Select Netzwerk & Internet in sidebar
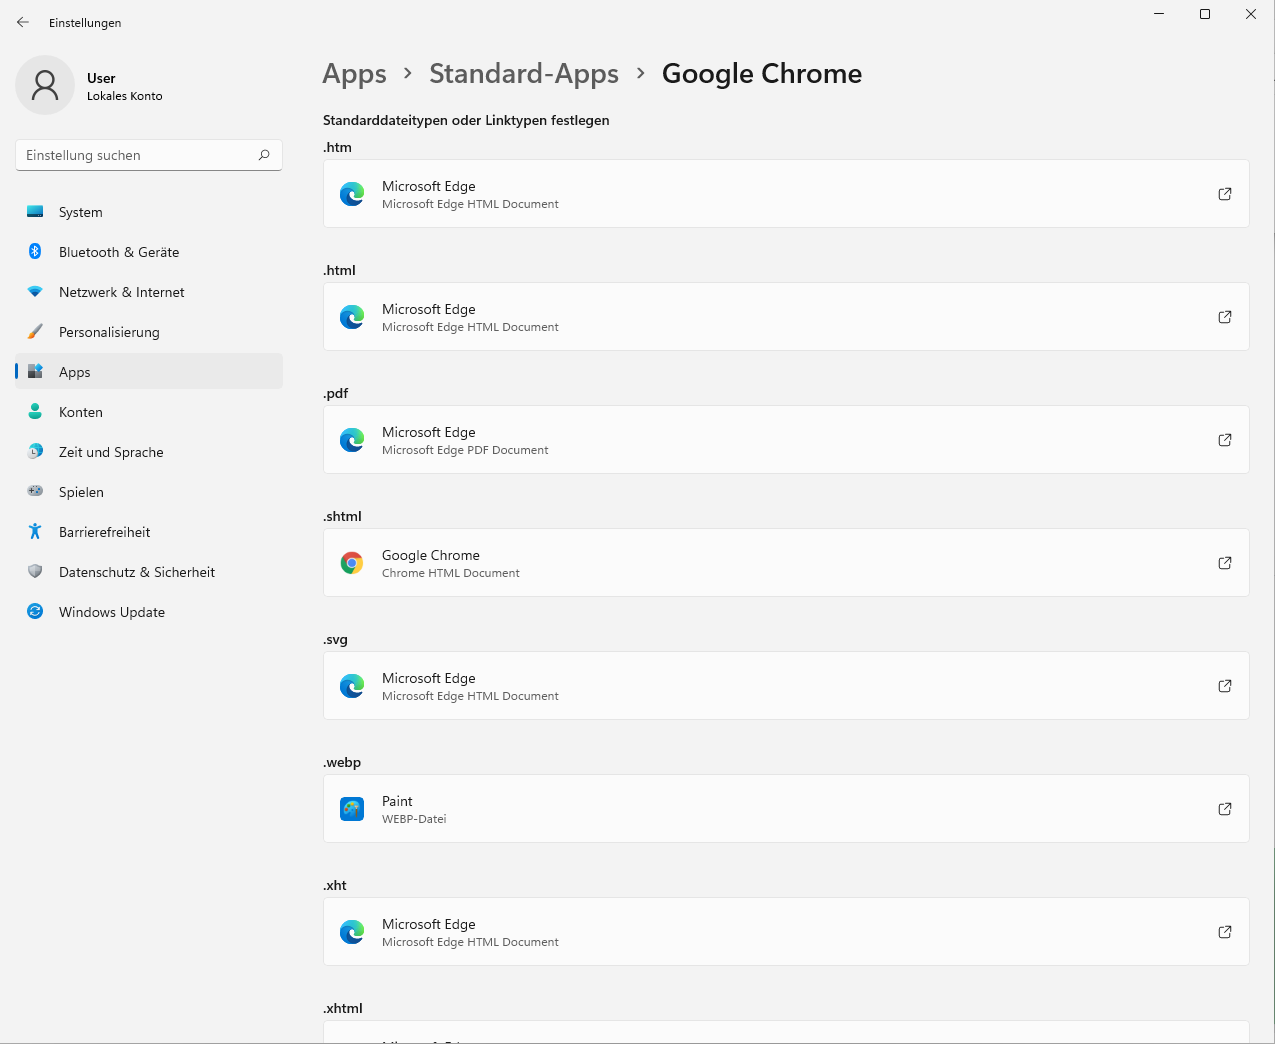 pos(121,292)
